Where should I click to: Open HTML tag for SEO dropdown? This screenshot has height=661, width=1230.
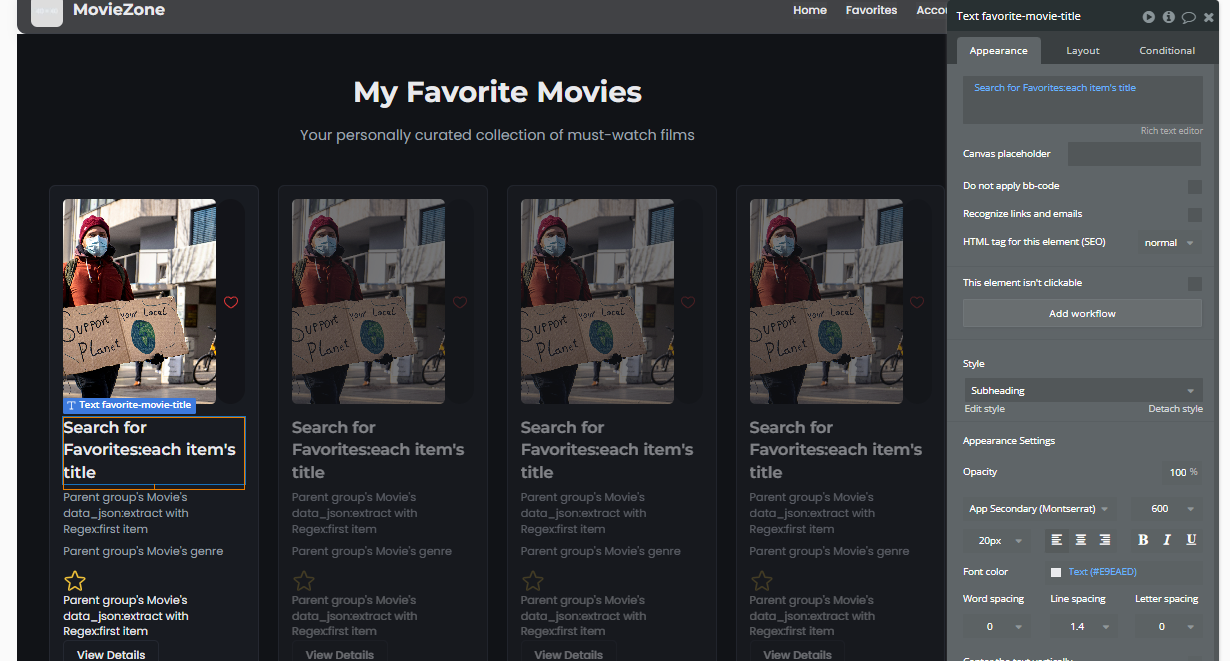pos(1169,243)
